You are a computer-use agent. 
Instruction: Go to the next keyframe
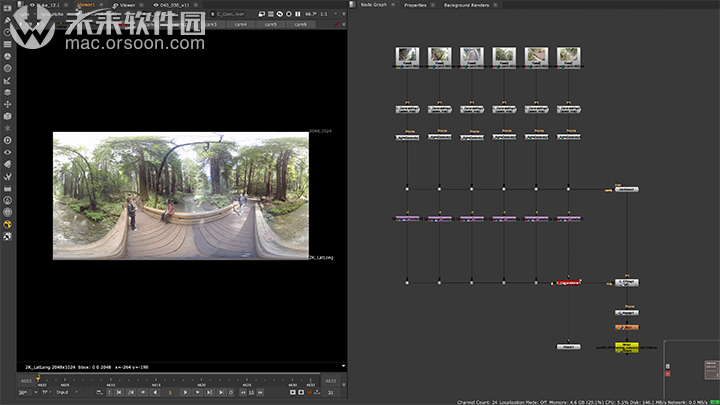[x=209, y=393]
